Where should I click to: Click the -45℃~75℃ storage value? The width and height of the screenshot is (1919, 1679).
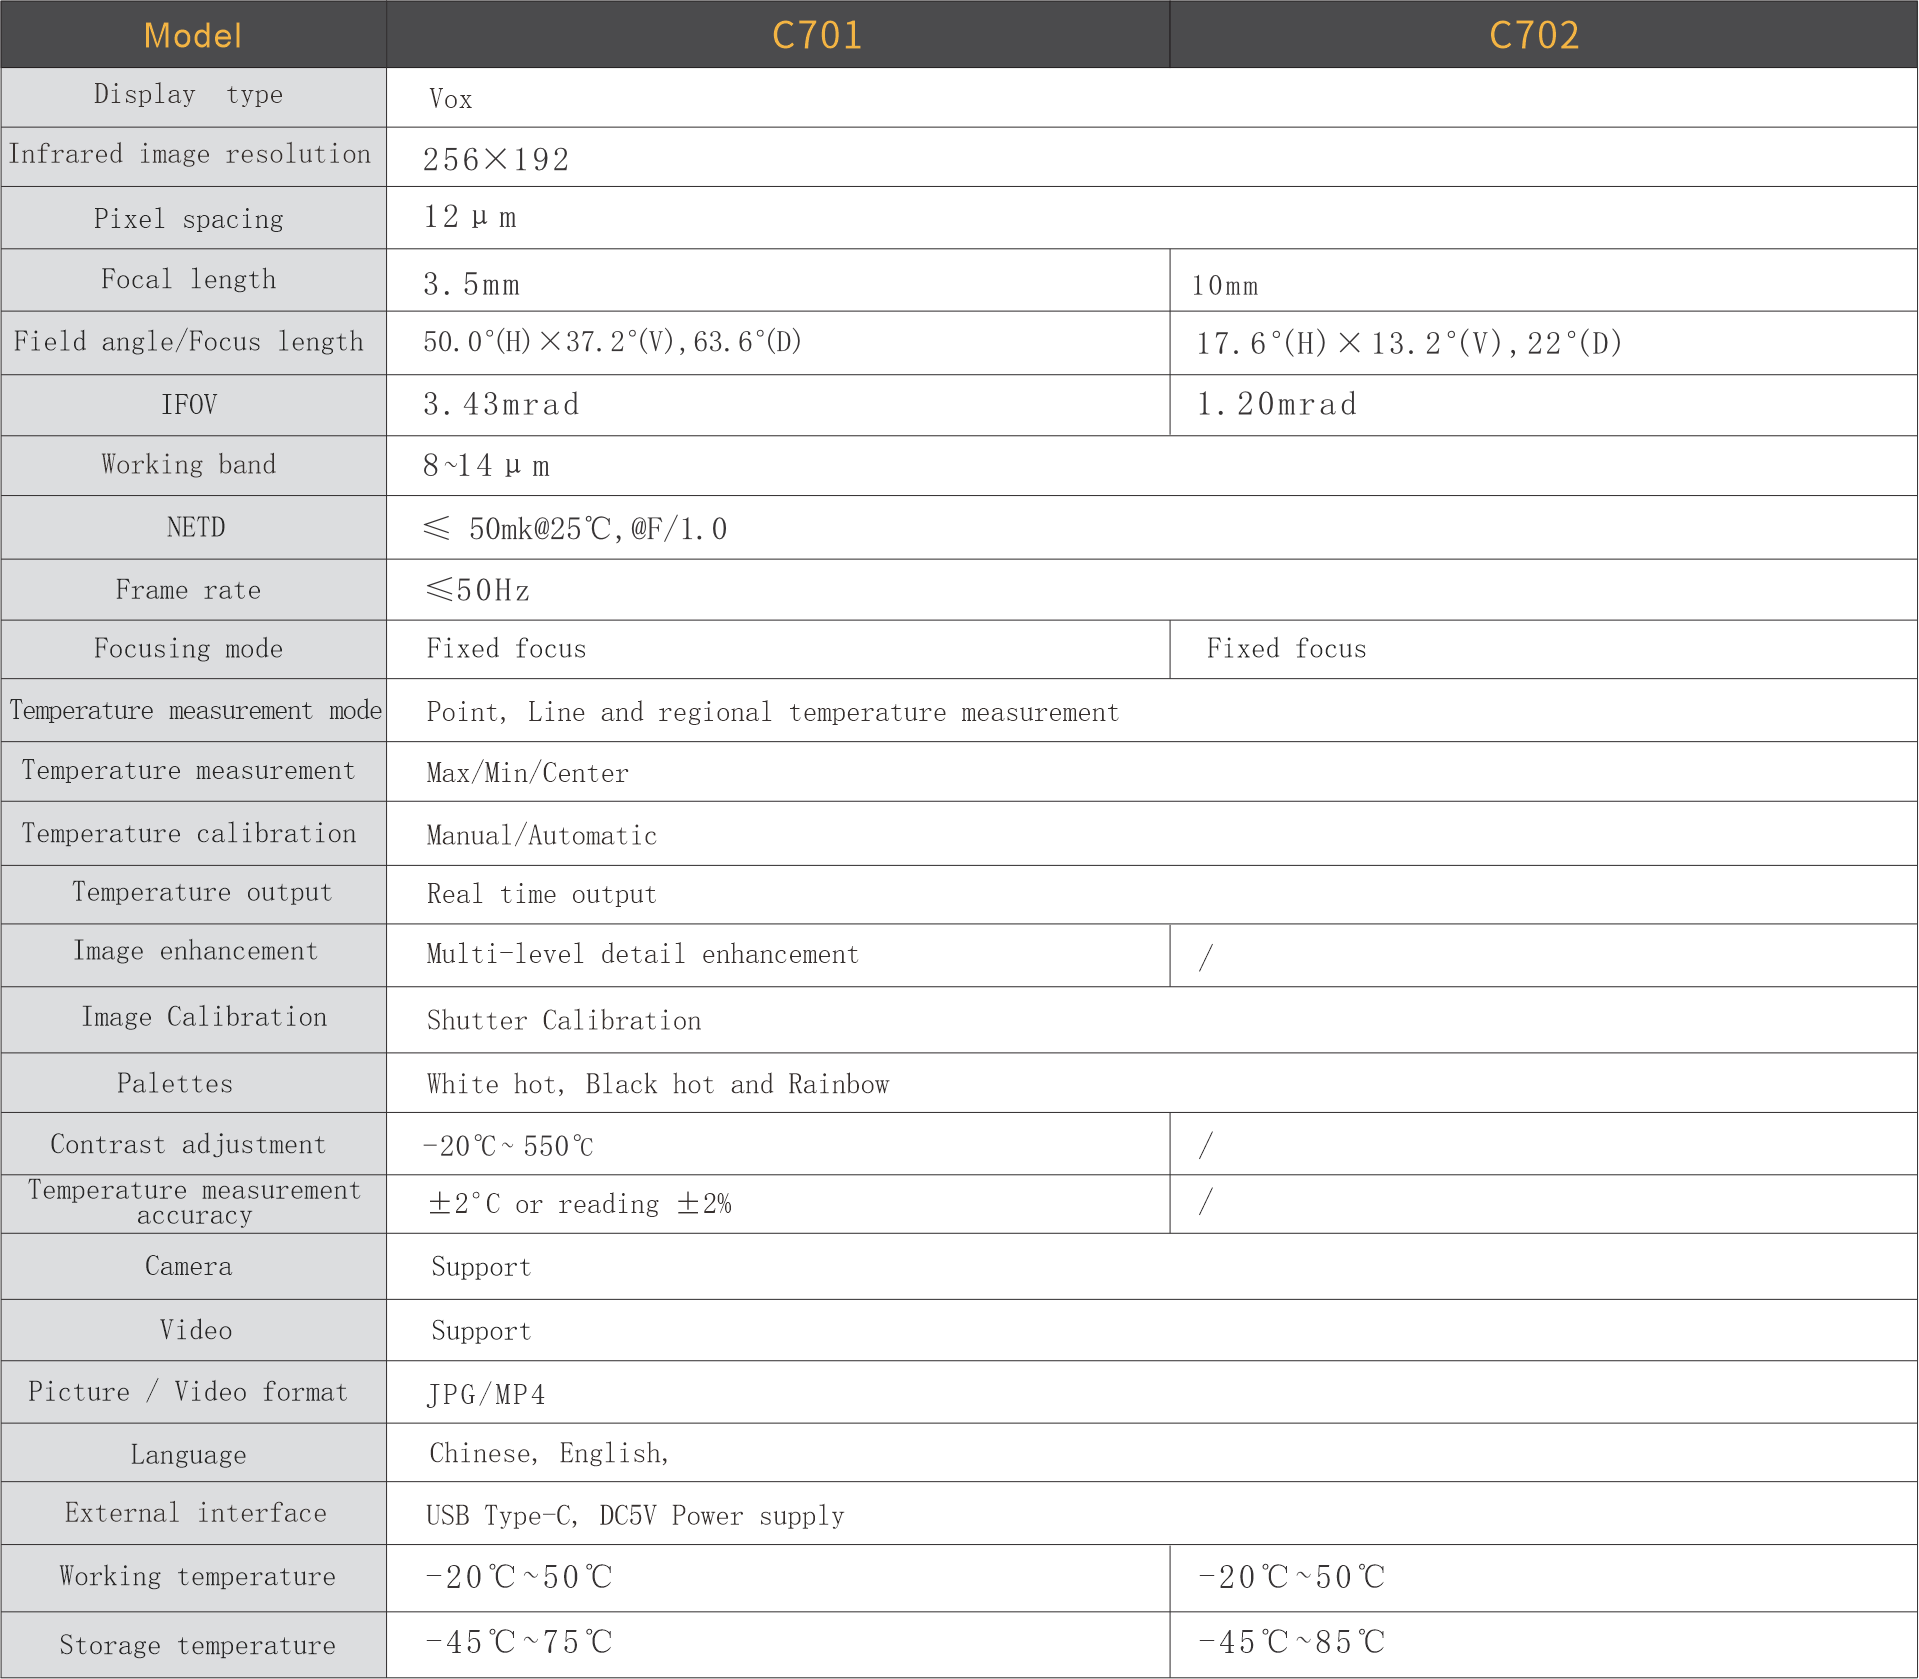point(518,1642)
